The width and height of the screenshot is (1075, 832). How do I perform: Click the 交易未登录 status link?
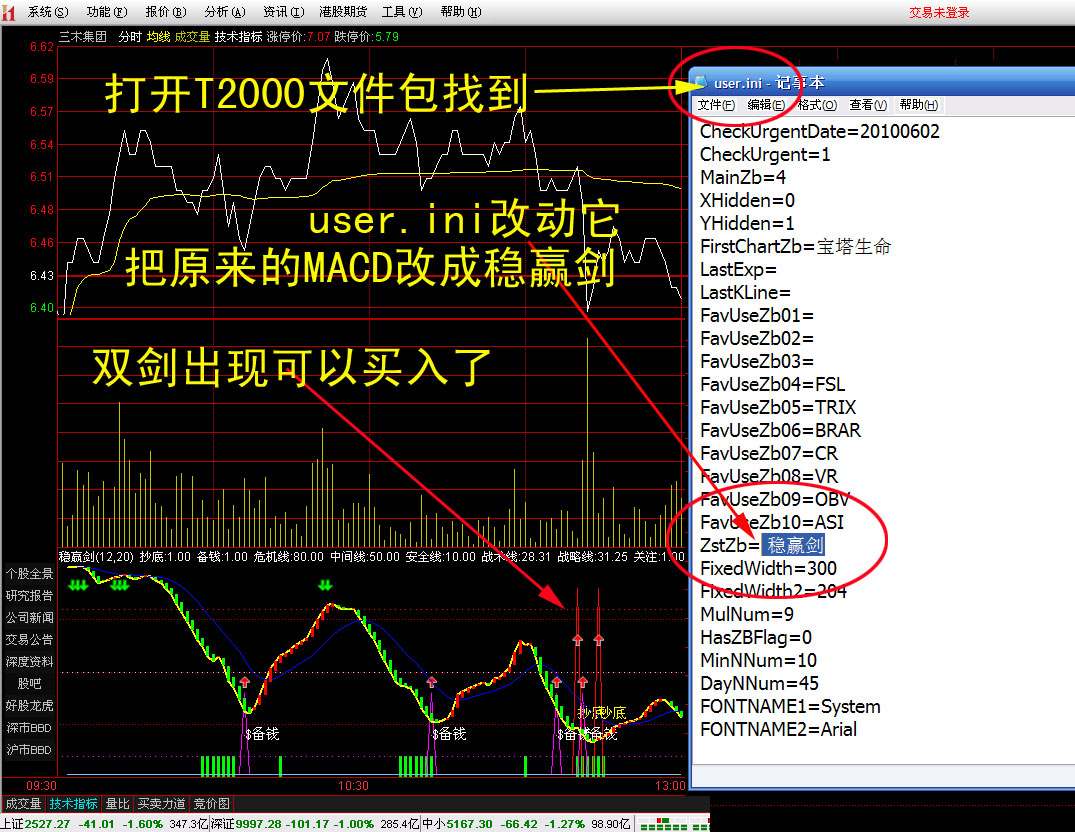(x=939, y=12)
